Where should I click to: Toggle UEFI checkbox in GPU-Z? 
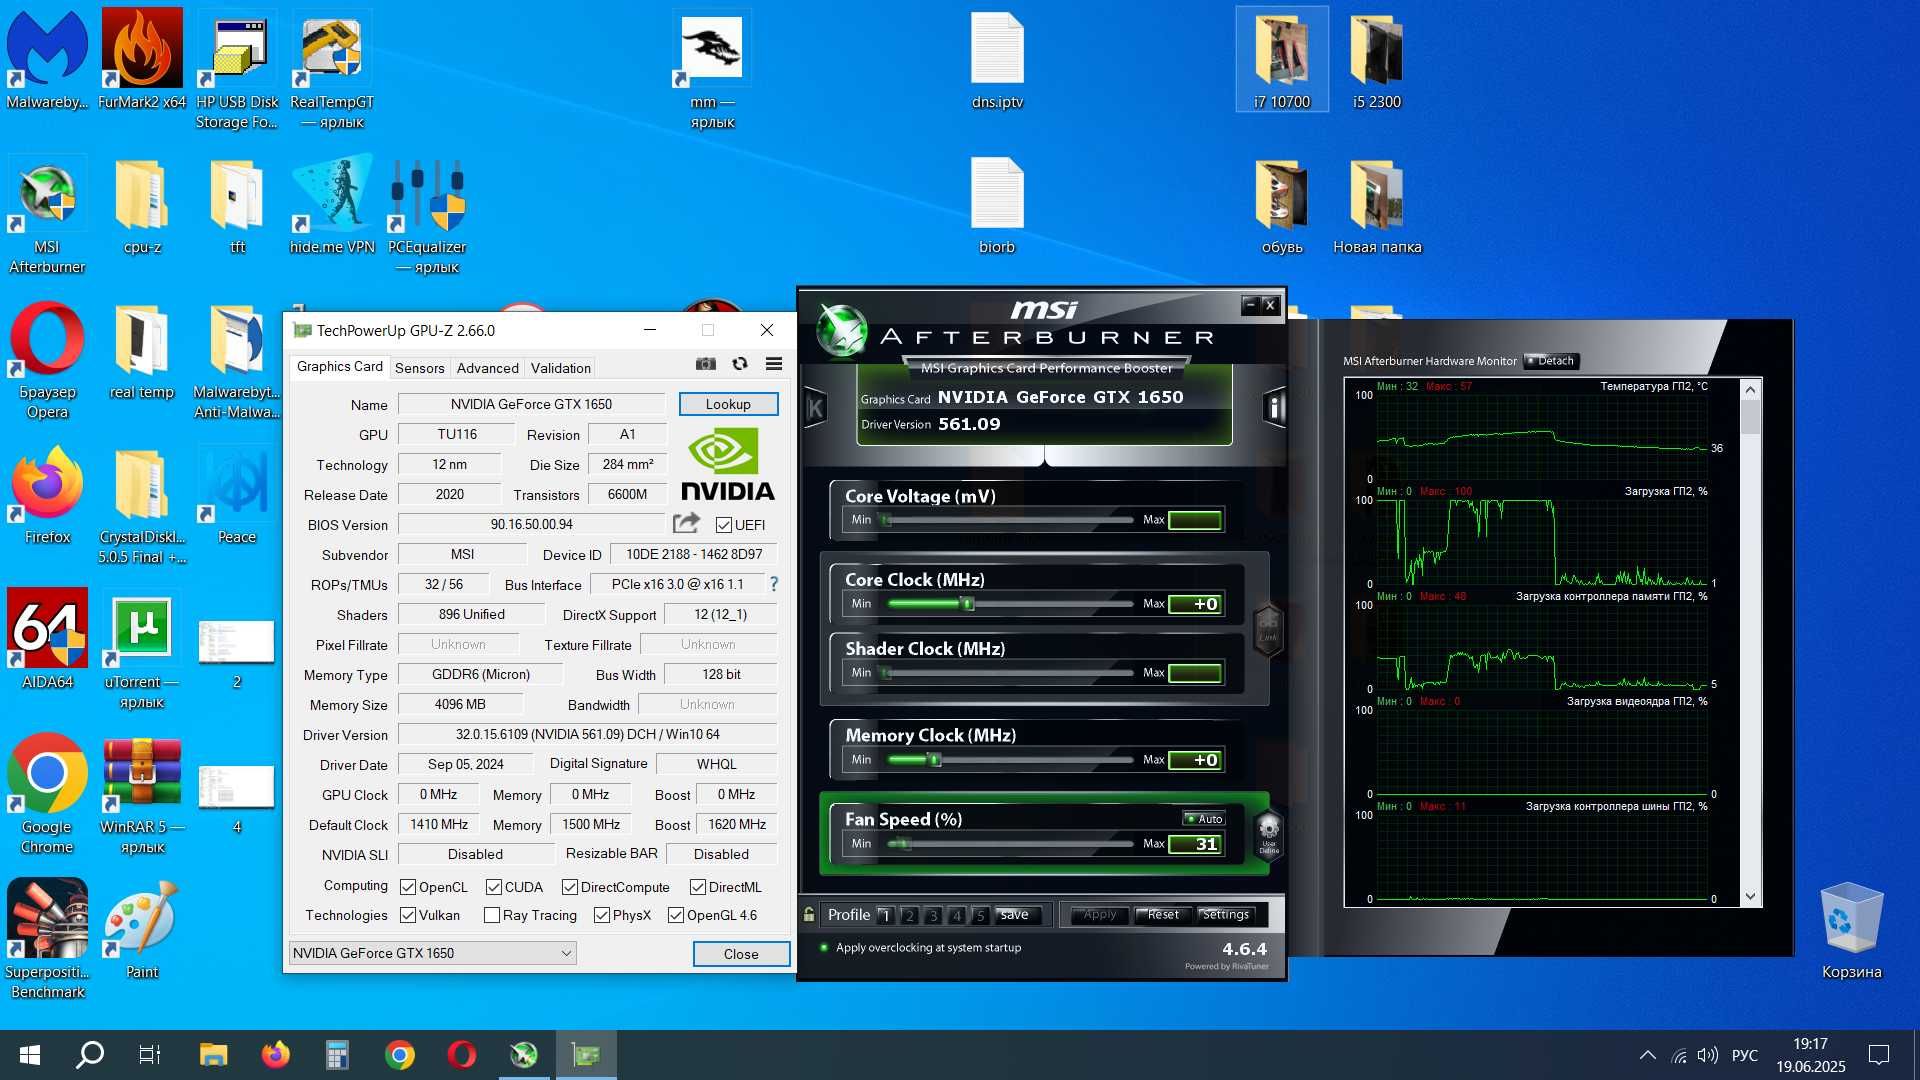click(724, 524)
